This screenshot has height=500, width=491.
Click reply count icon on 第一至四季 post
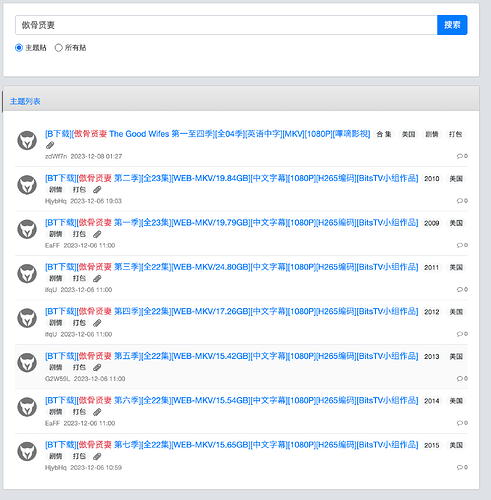pyautogui.click(x=462, y=156)
